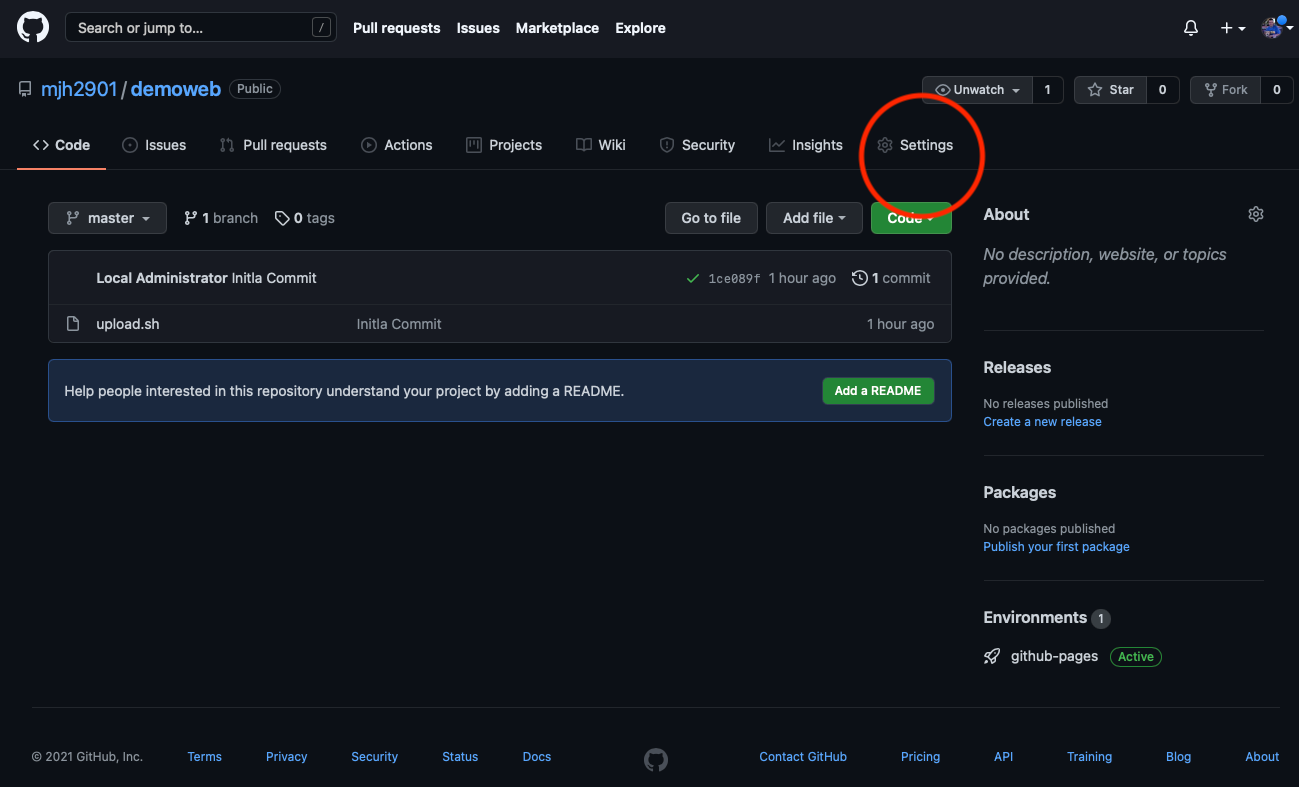Viewport: 1299px width, 787px height.
Task: Open the demoweb repository link
Action: click(x=175, y=89)
